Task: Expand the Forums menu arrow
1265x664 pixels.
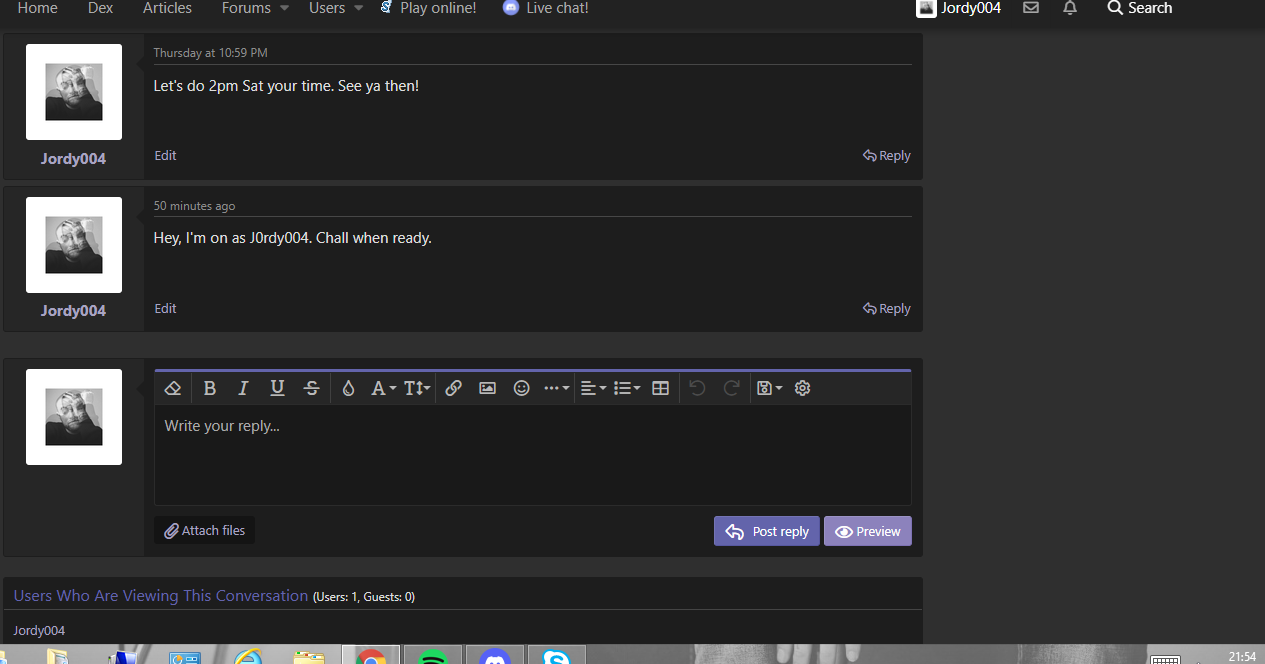Action: pos(284,8)
